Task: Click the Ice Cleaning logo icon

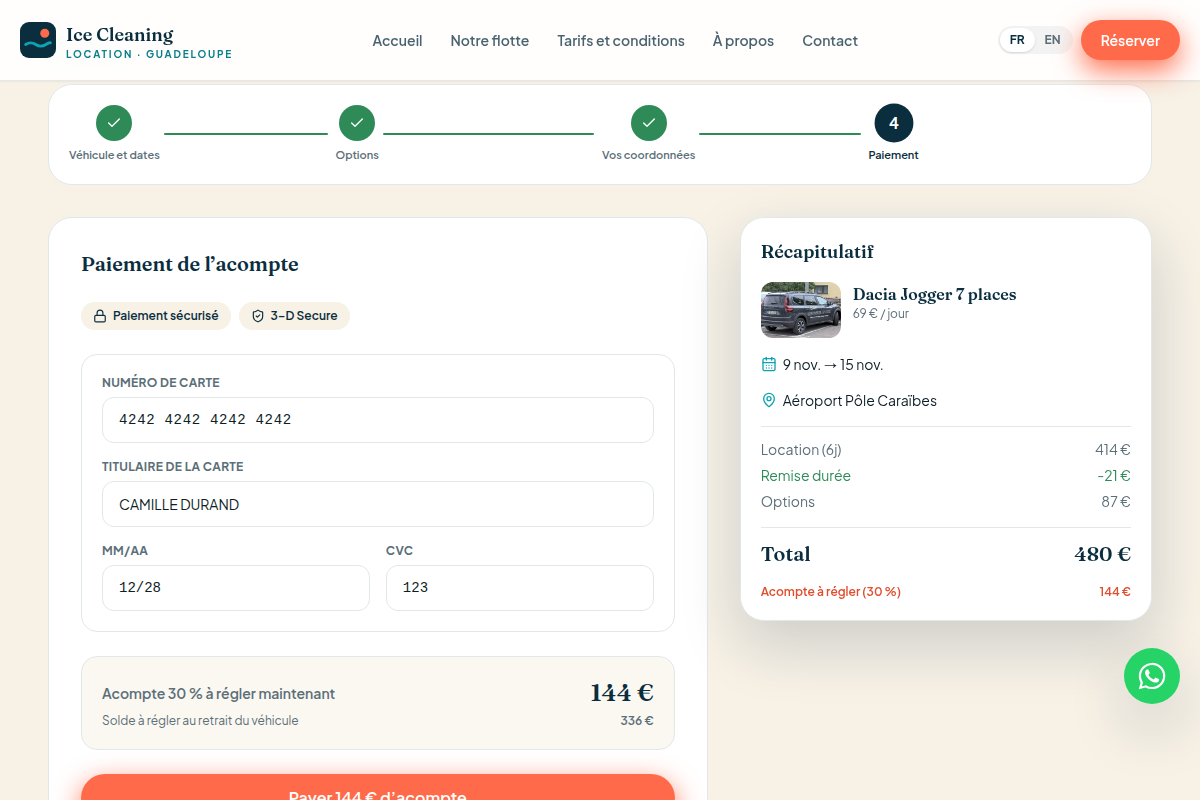Action: 38,40
